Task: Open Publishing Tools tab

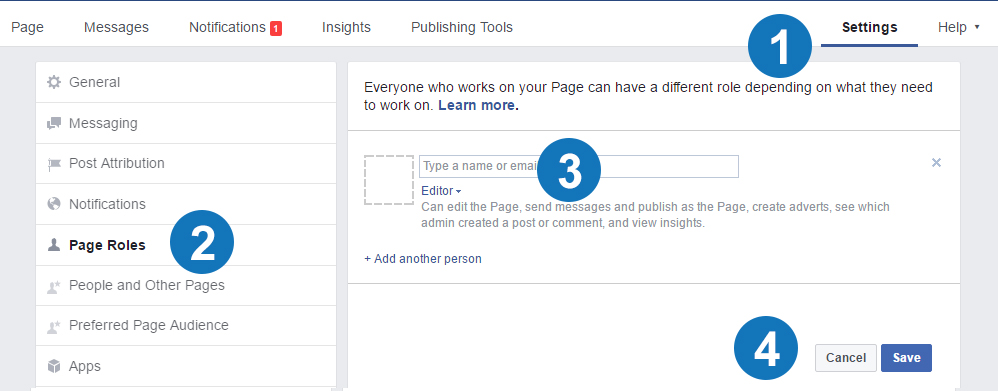Action: [461, 27]
